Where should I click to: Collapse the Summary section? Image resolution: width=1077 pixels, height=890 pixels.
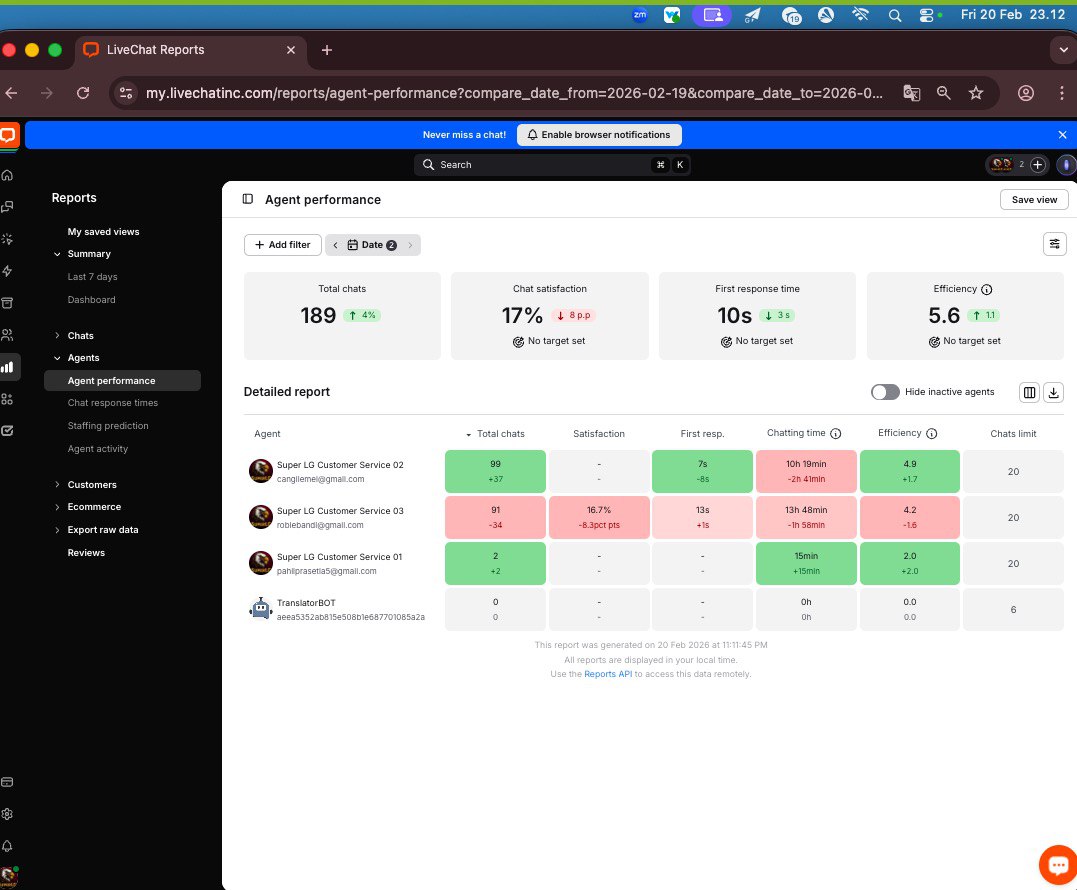click(57, 254)
